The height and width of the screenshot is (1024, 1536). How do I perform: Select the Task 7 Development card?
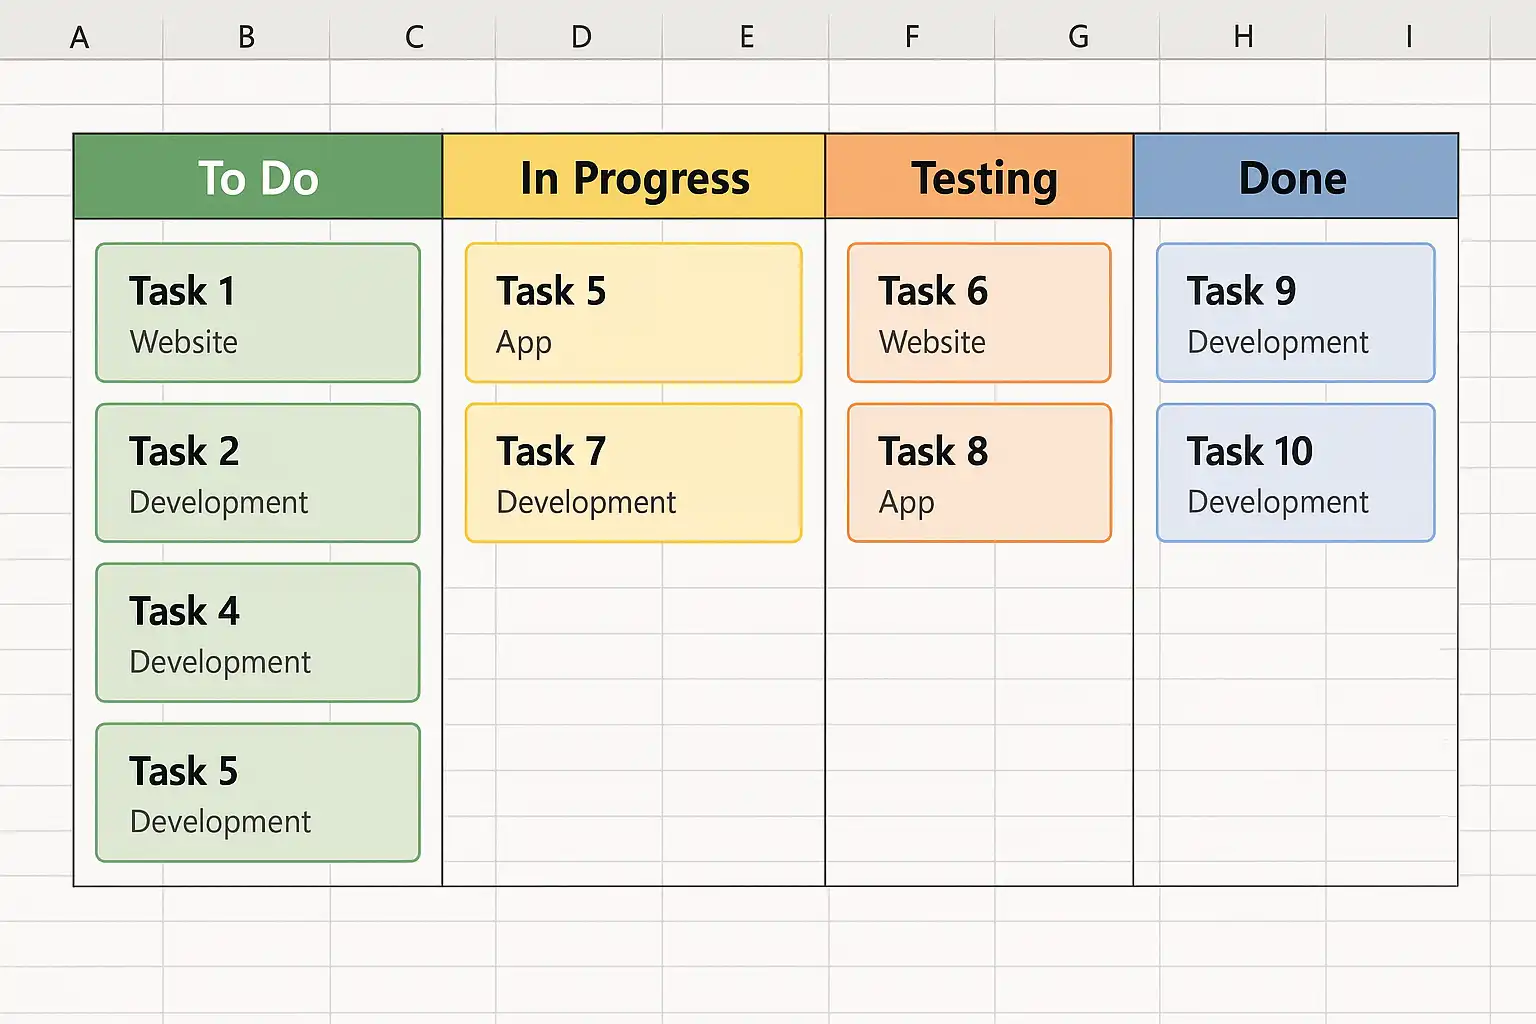(x=634, y=473)
